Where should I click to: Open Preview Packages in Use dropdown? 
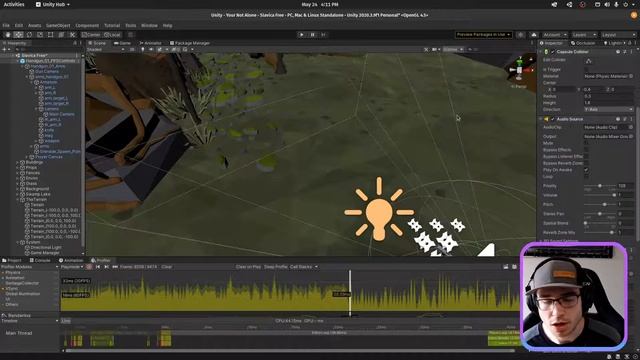coord(484,35)
